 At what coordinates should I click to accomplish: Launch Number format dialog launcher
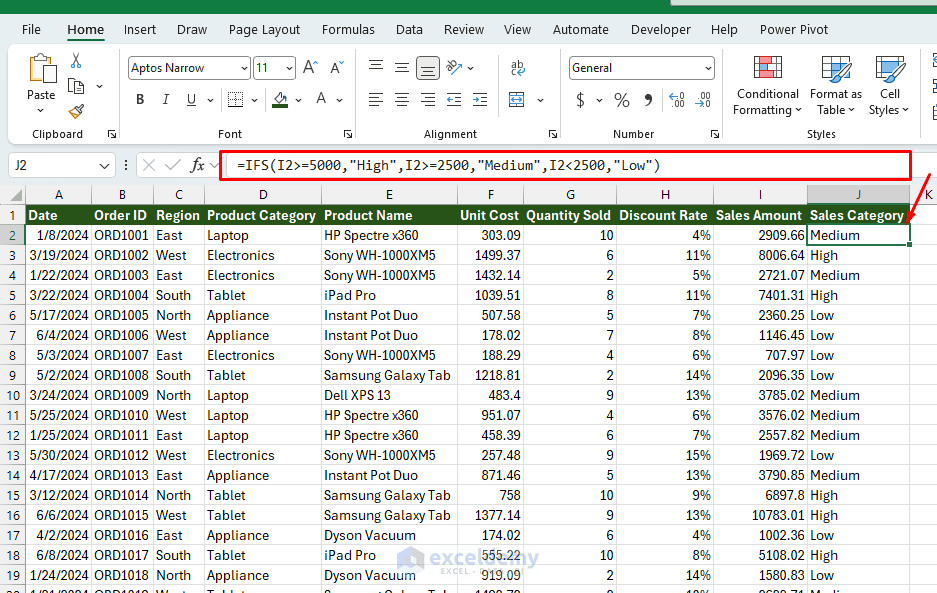(x=715, y=135)
